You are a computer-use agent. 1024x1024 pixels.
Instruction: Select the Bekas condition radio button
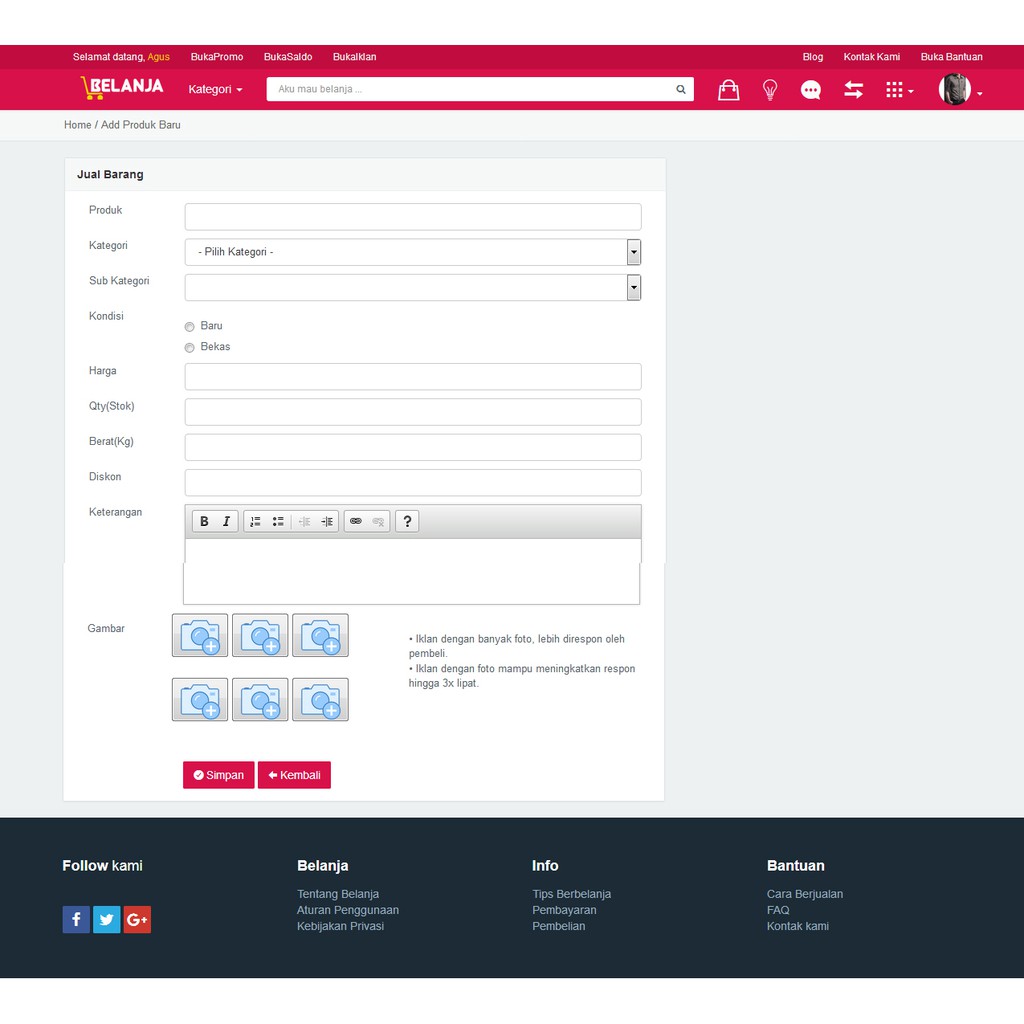[x=189, y=347]
